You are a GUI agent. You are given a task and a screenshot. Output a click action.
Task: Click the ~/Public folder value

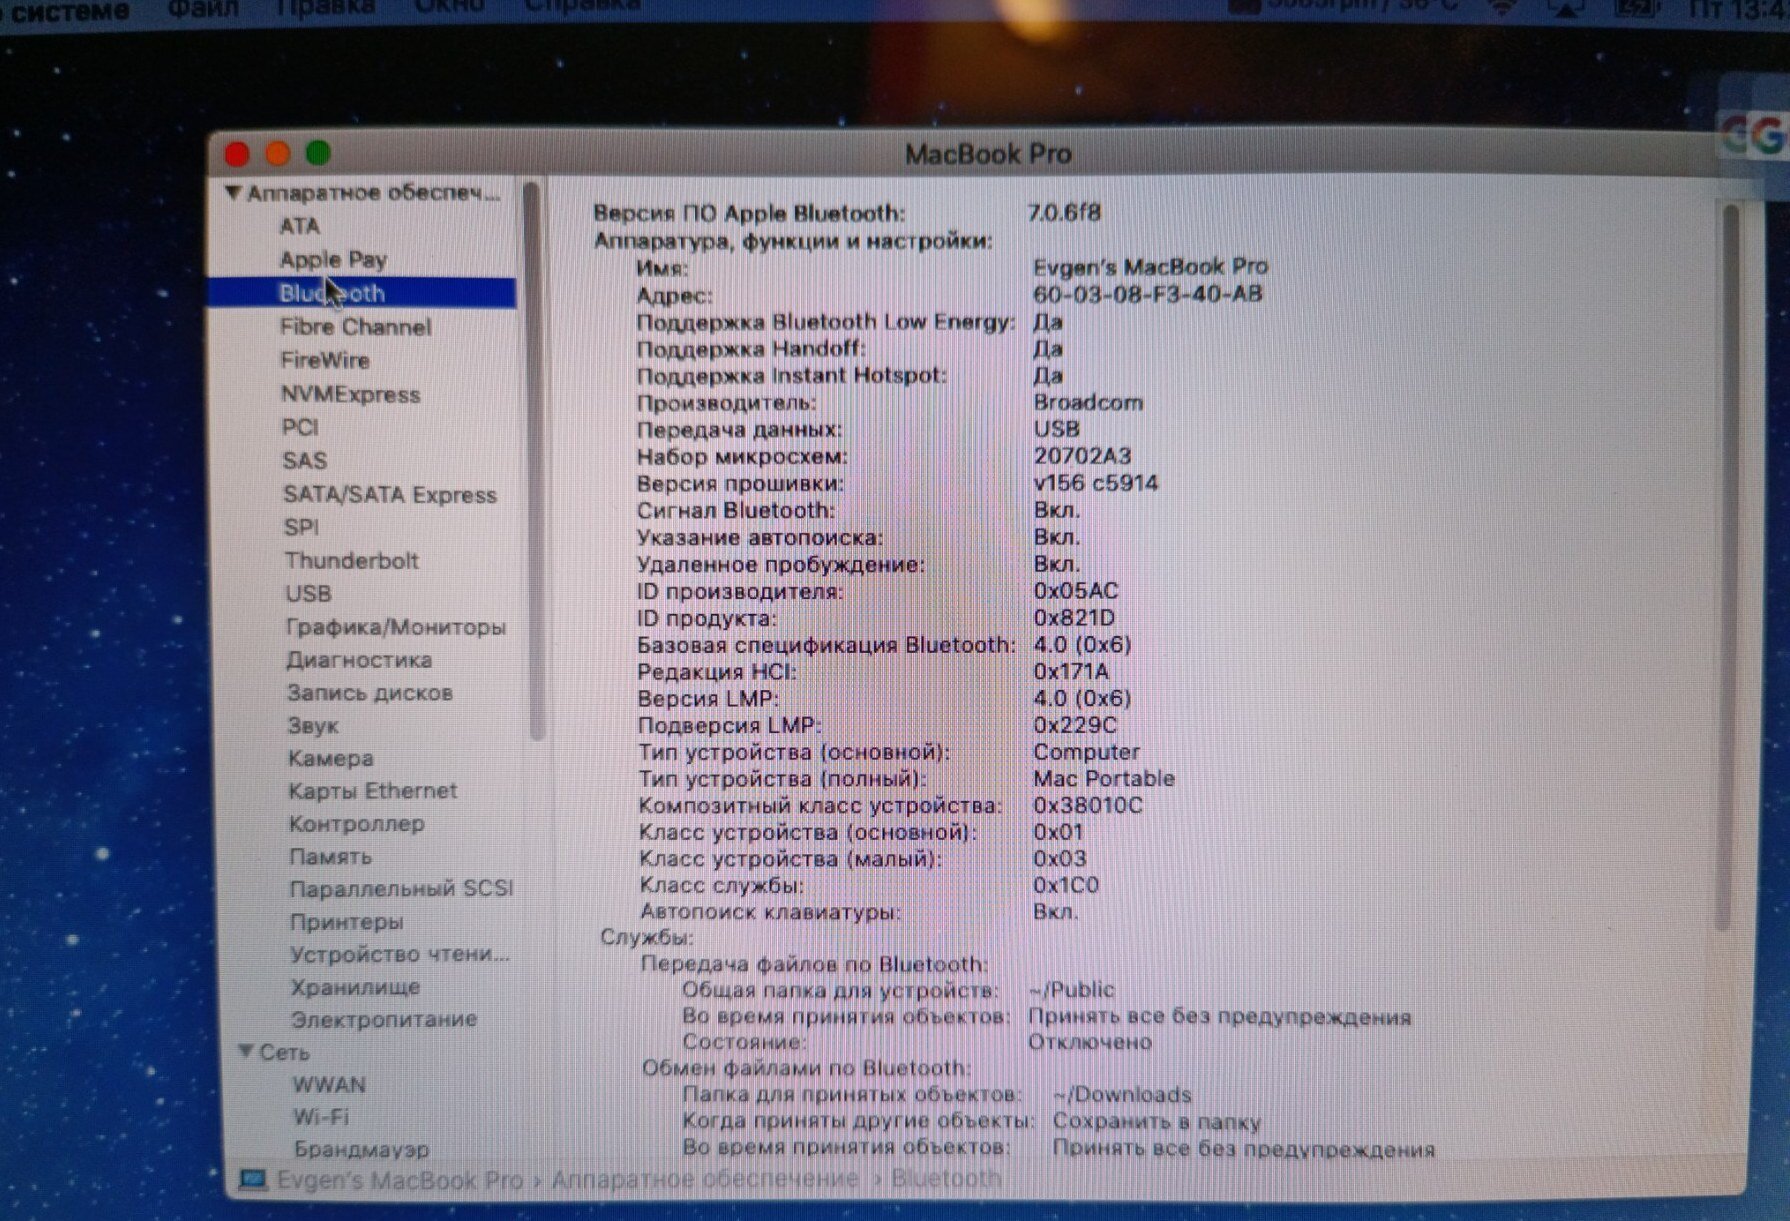click(x=1071, y=990)
